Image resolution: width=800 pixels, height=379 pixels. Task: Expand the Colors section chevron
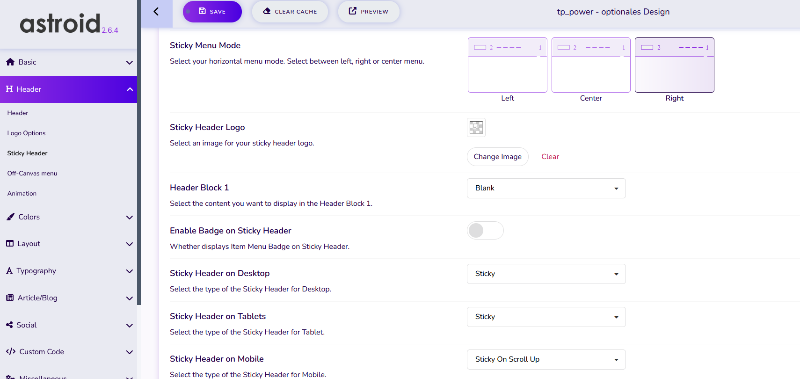click(130, 217)
